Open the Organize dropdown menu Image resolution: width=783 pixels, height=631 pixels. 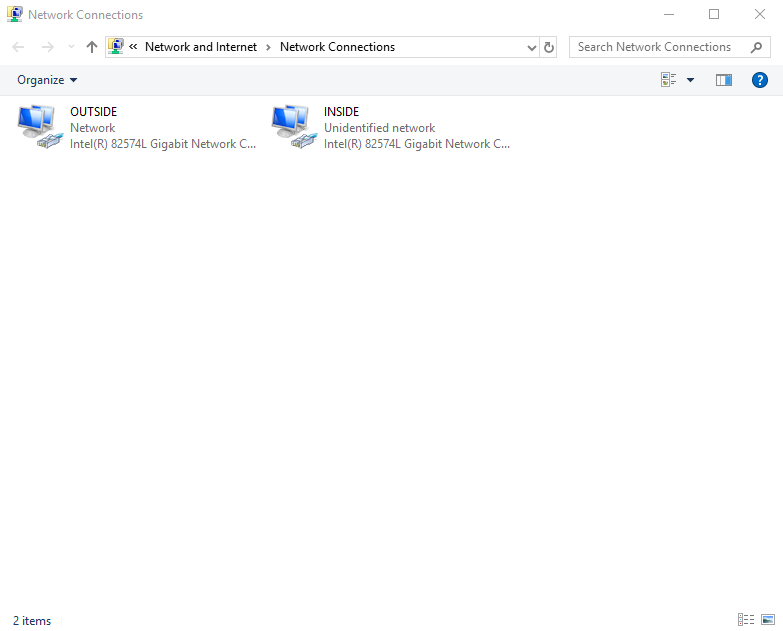[47, 80]
